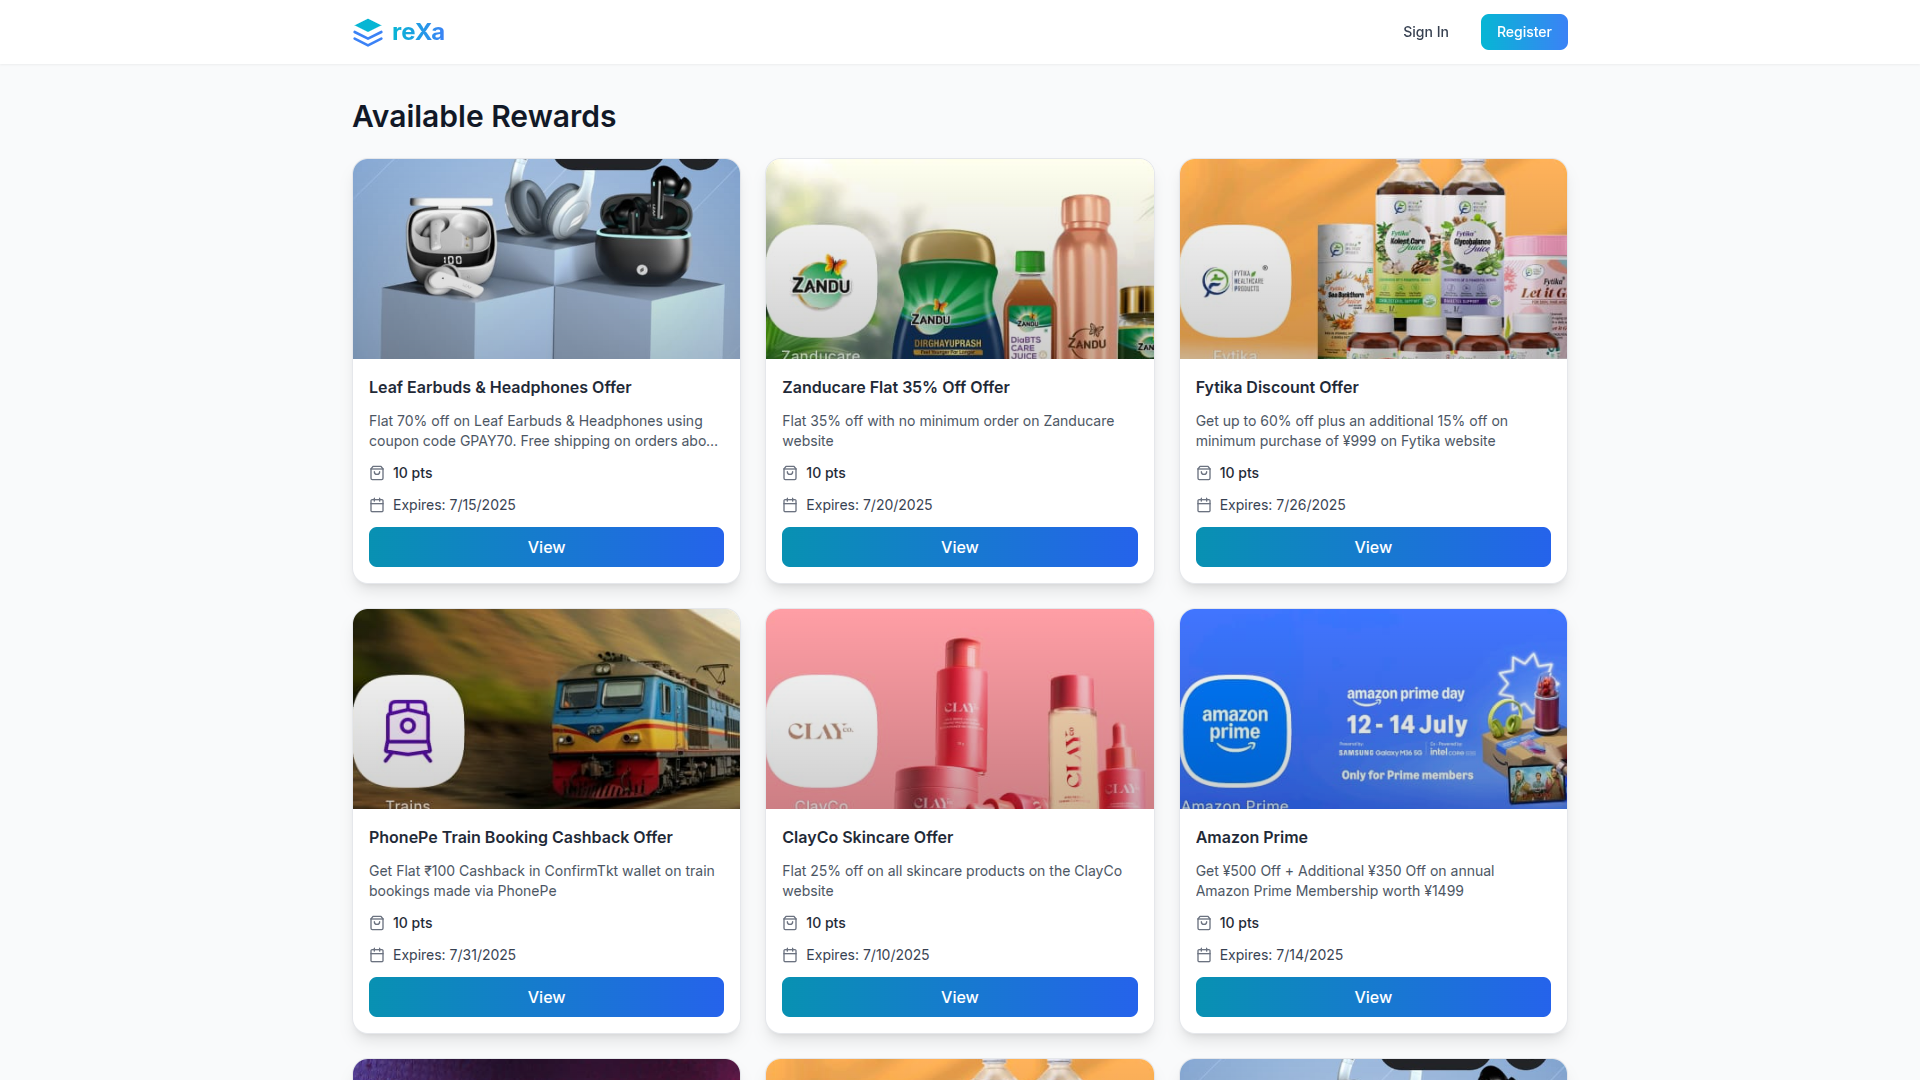This screenshot has width=1920, height=1080.
Task: Click the Expires: 7/10/2025 text
Action: [x=868, y=955]
